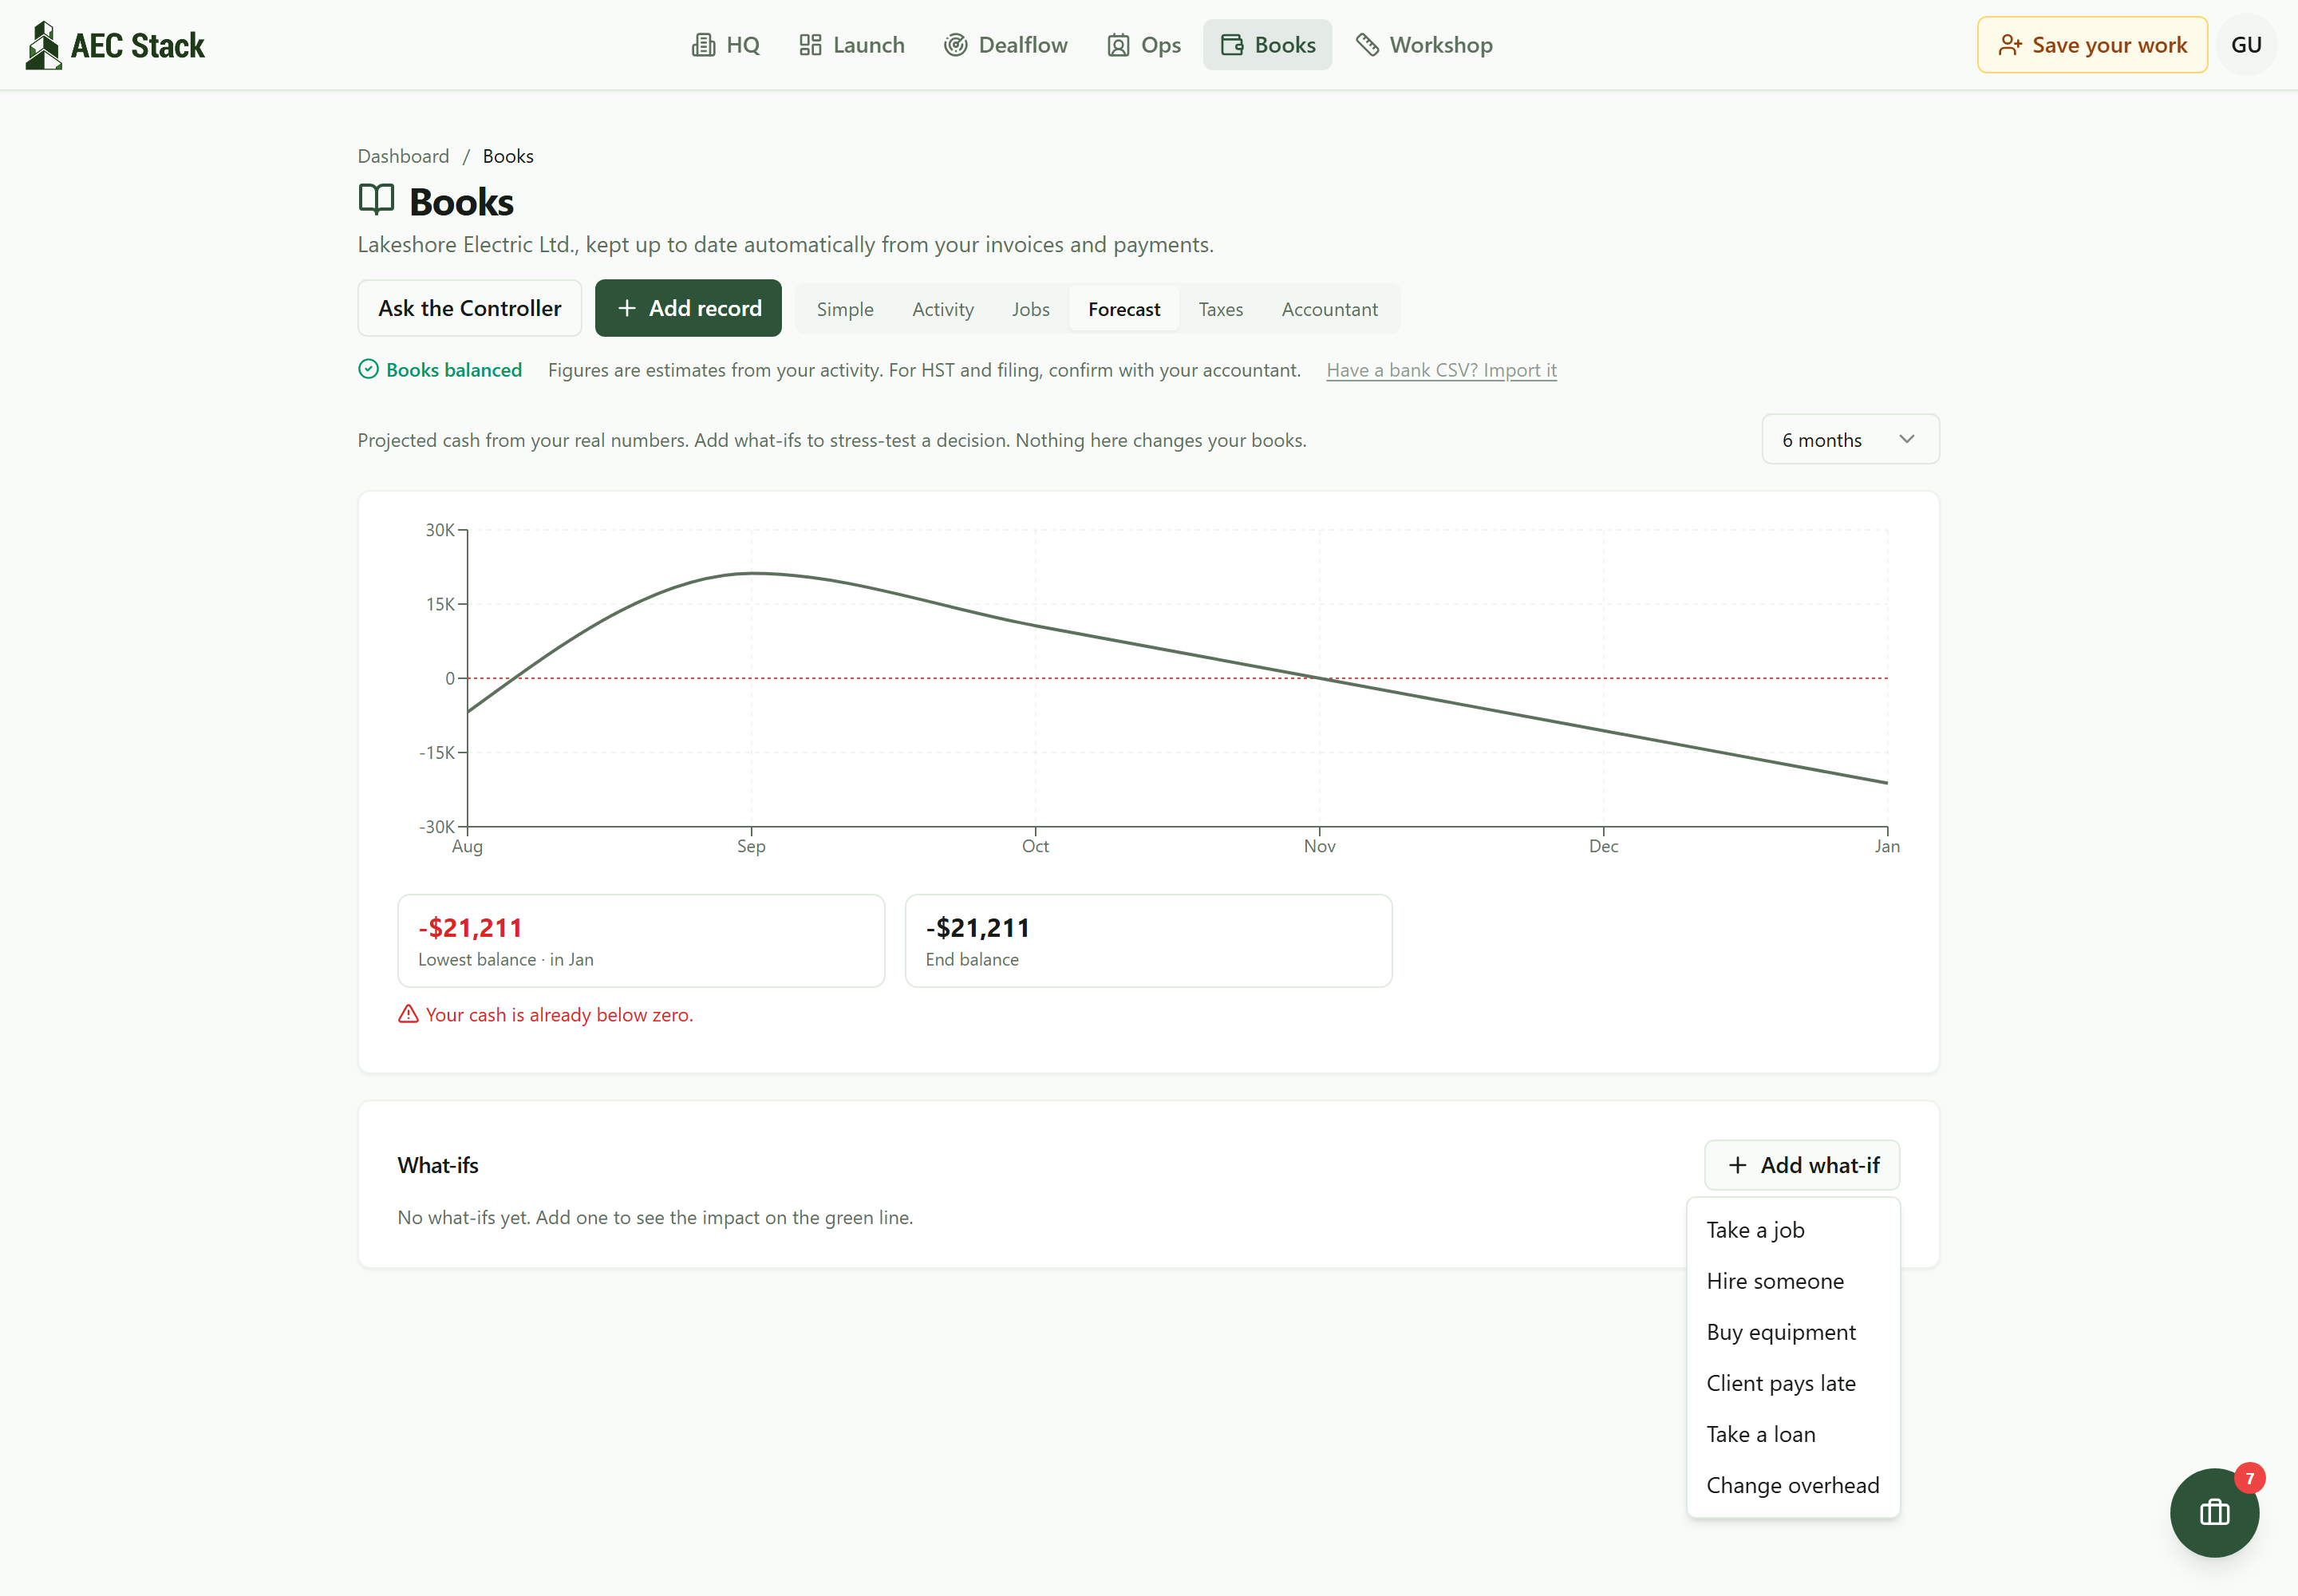The height and width of the screenshot is (1596, 2298).
Task: Select Buy equipment option
Action: coord(1793,1332)
